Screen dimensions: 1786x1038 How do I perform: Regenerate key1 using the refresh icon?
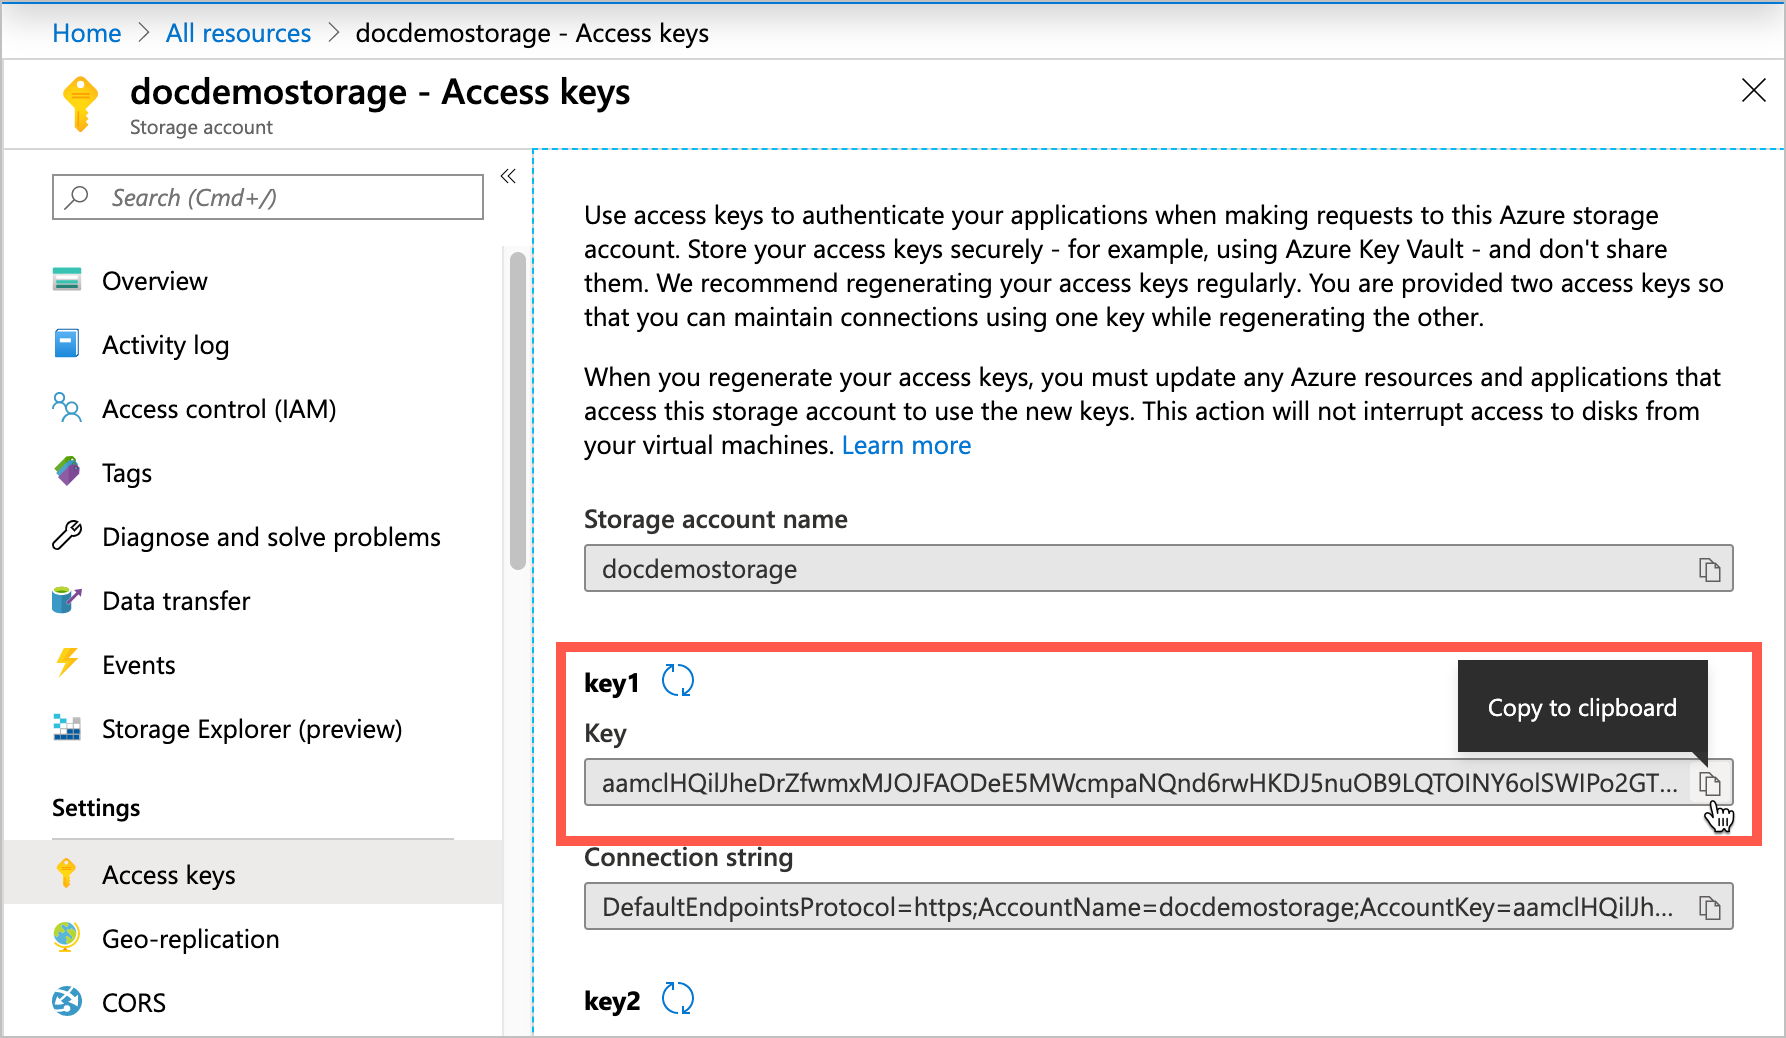pyautogui.click(x=679, y=681)
